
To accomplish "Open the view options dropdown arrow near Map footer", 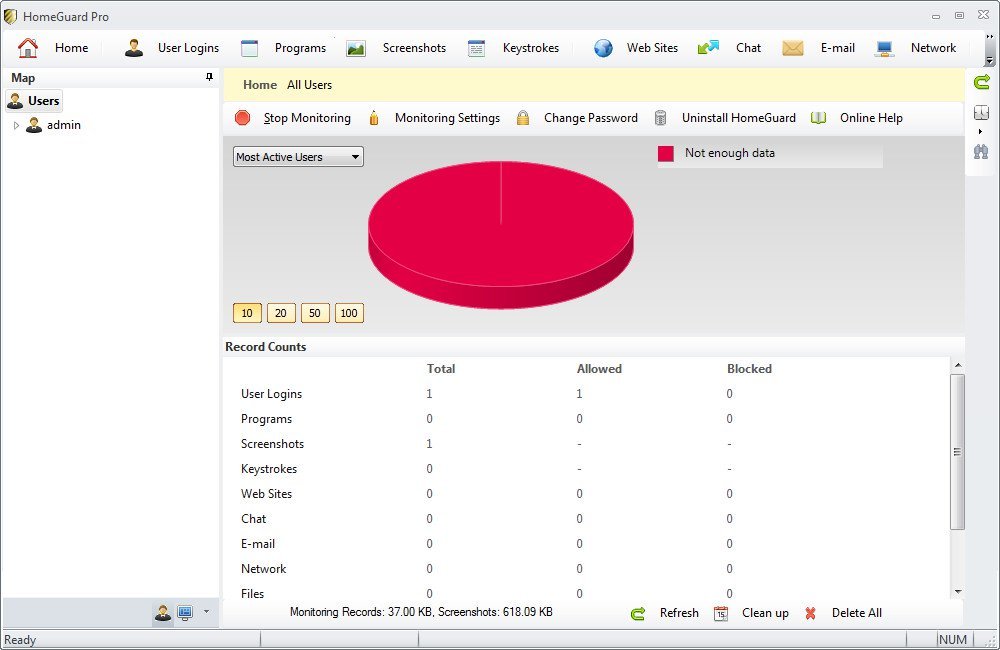I will point(206,612).
